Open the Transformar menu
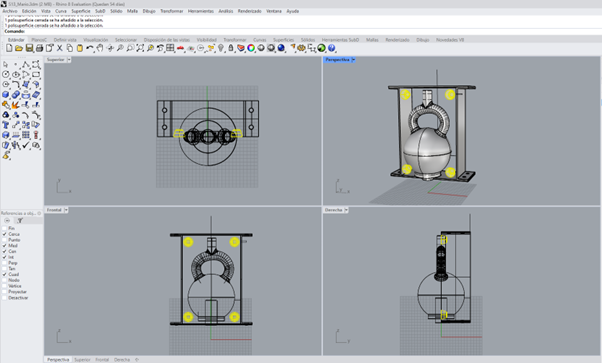The width and height of the screenshot is (602, 363). (x=172, y=11)
